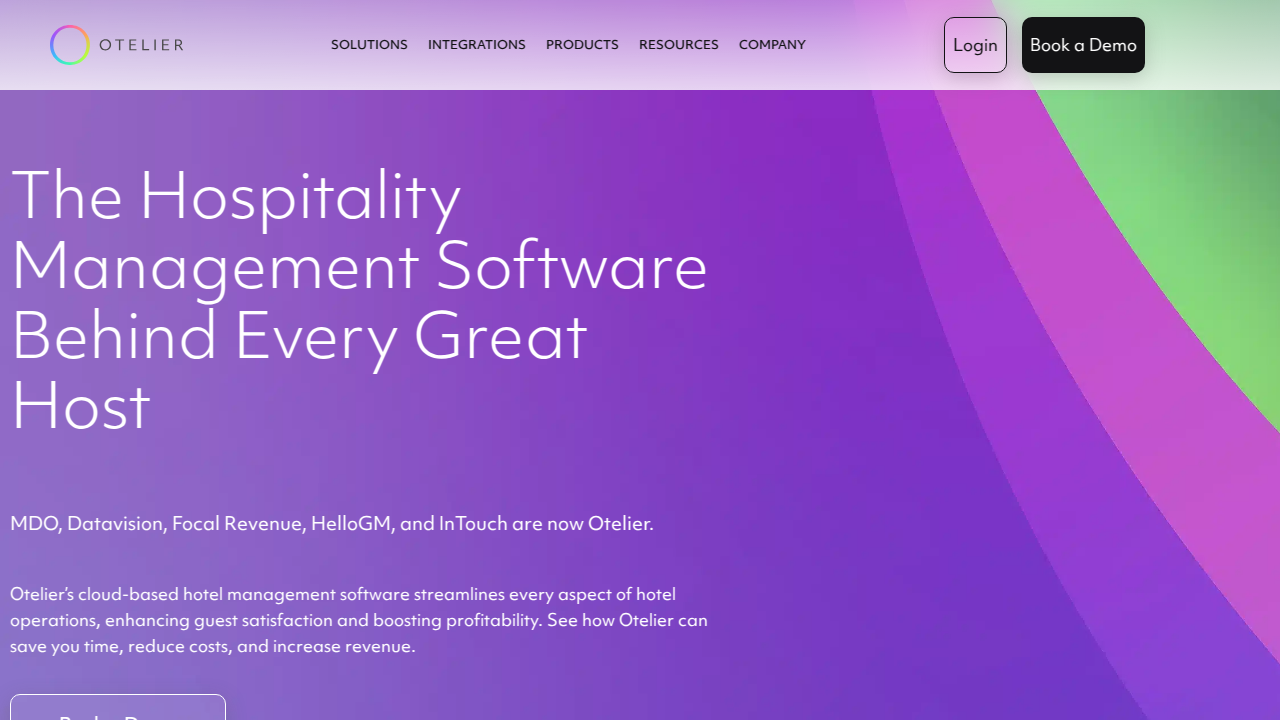Open the Company menu
This screenshot has height=720, width=1280.
tap(772, 45)
